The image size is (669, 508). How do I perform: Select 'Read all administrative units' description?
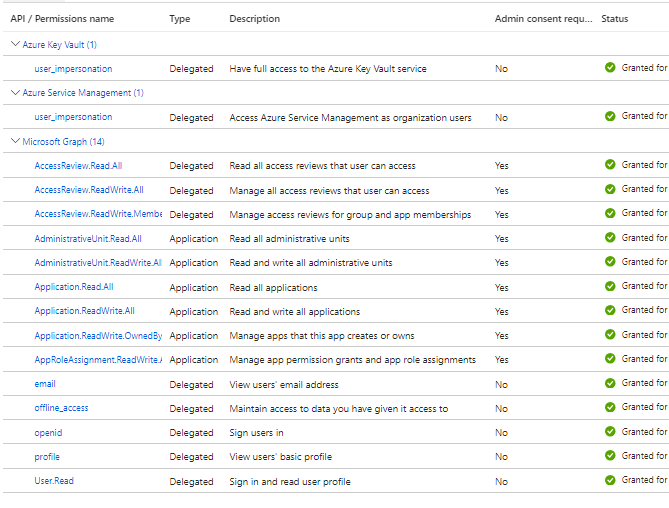tap(290, 239)
